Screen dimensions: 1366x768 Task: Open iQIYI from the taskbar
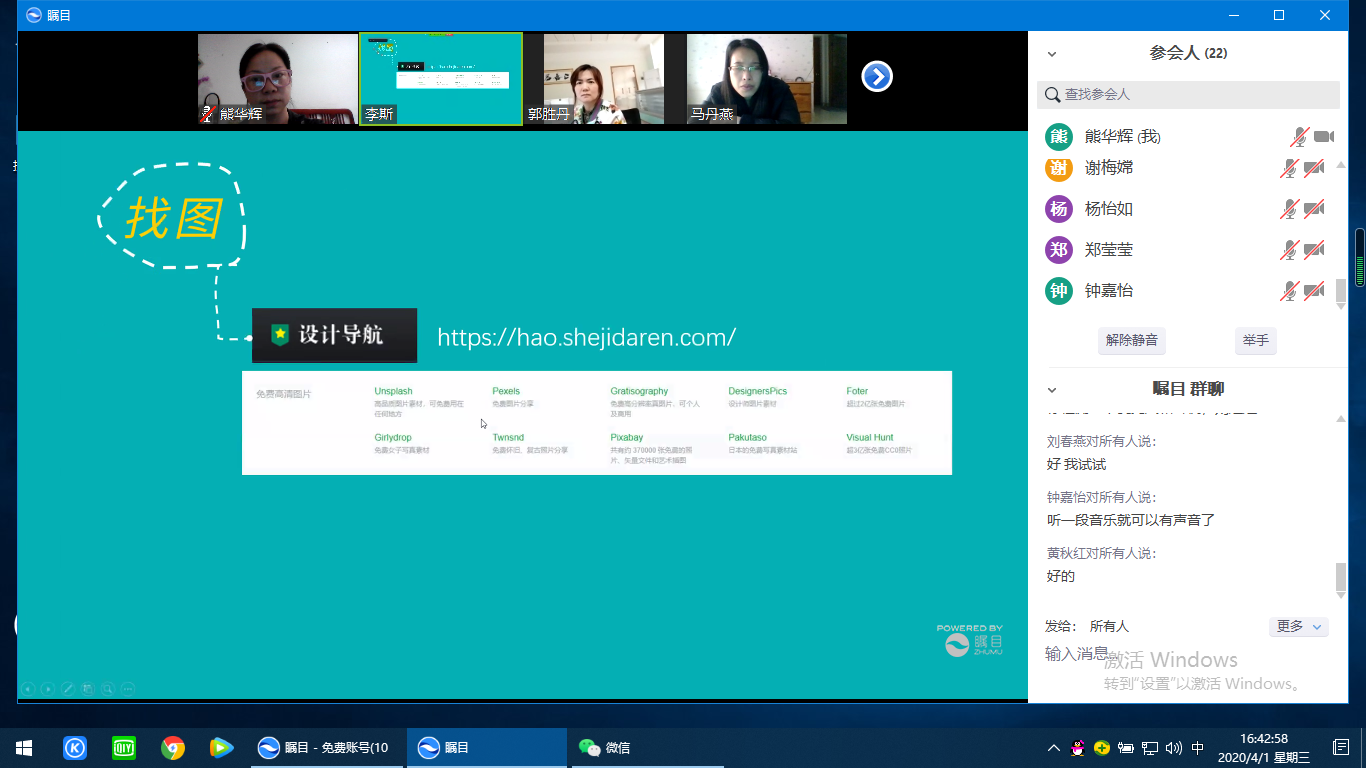coord(124,748)
